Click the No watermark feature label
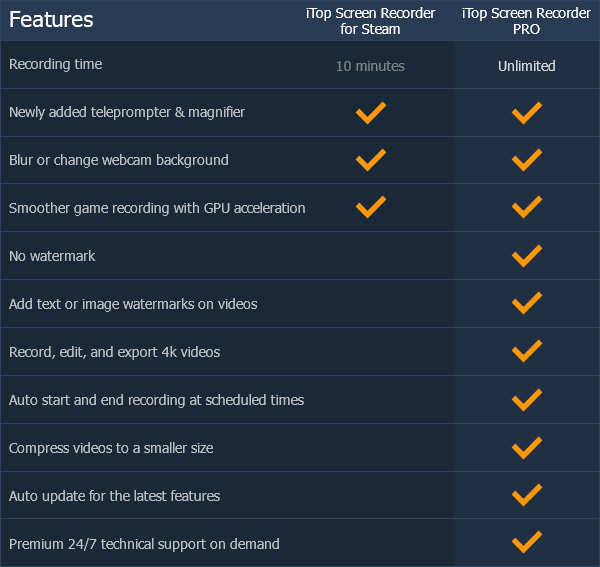Viewport: 600px width, 567px height. tap(52, 256)
